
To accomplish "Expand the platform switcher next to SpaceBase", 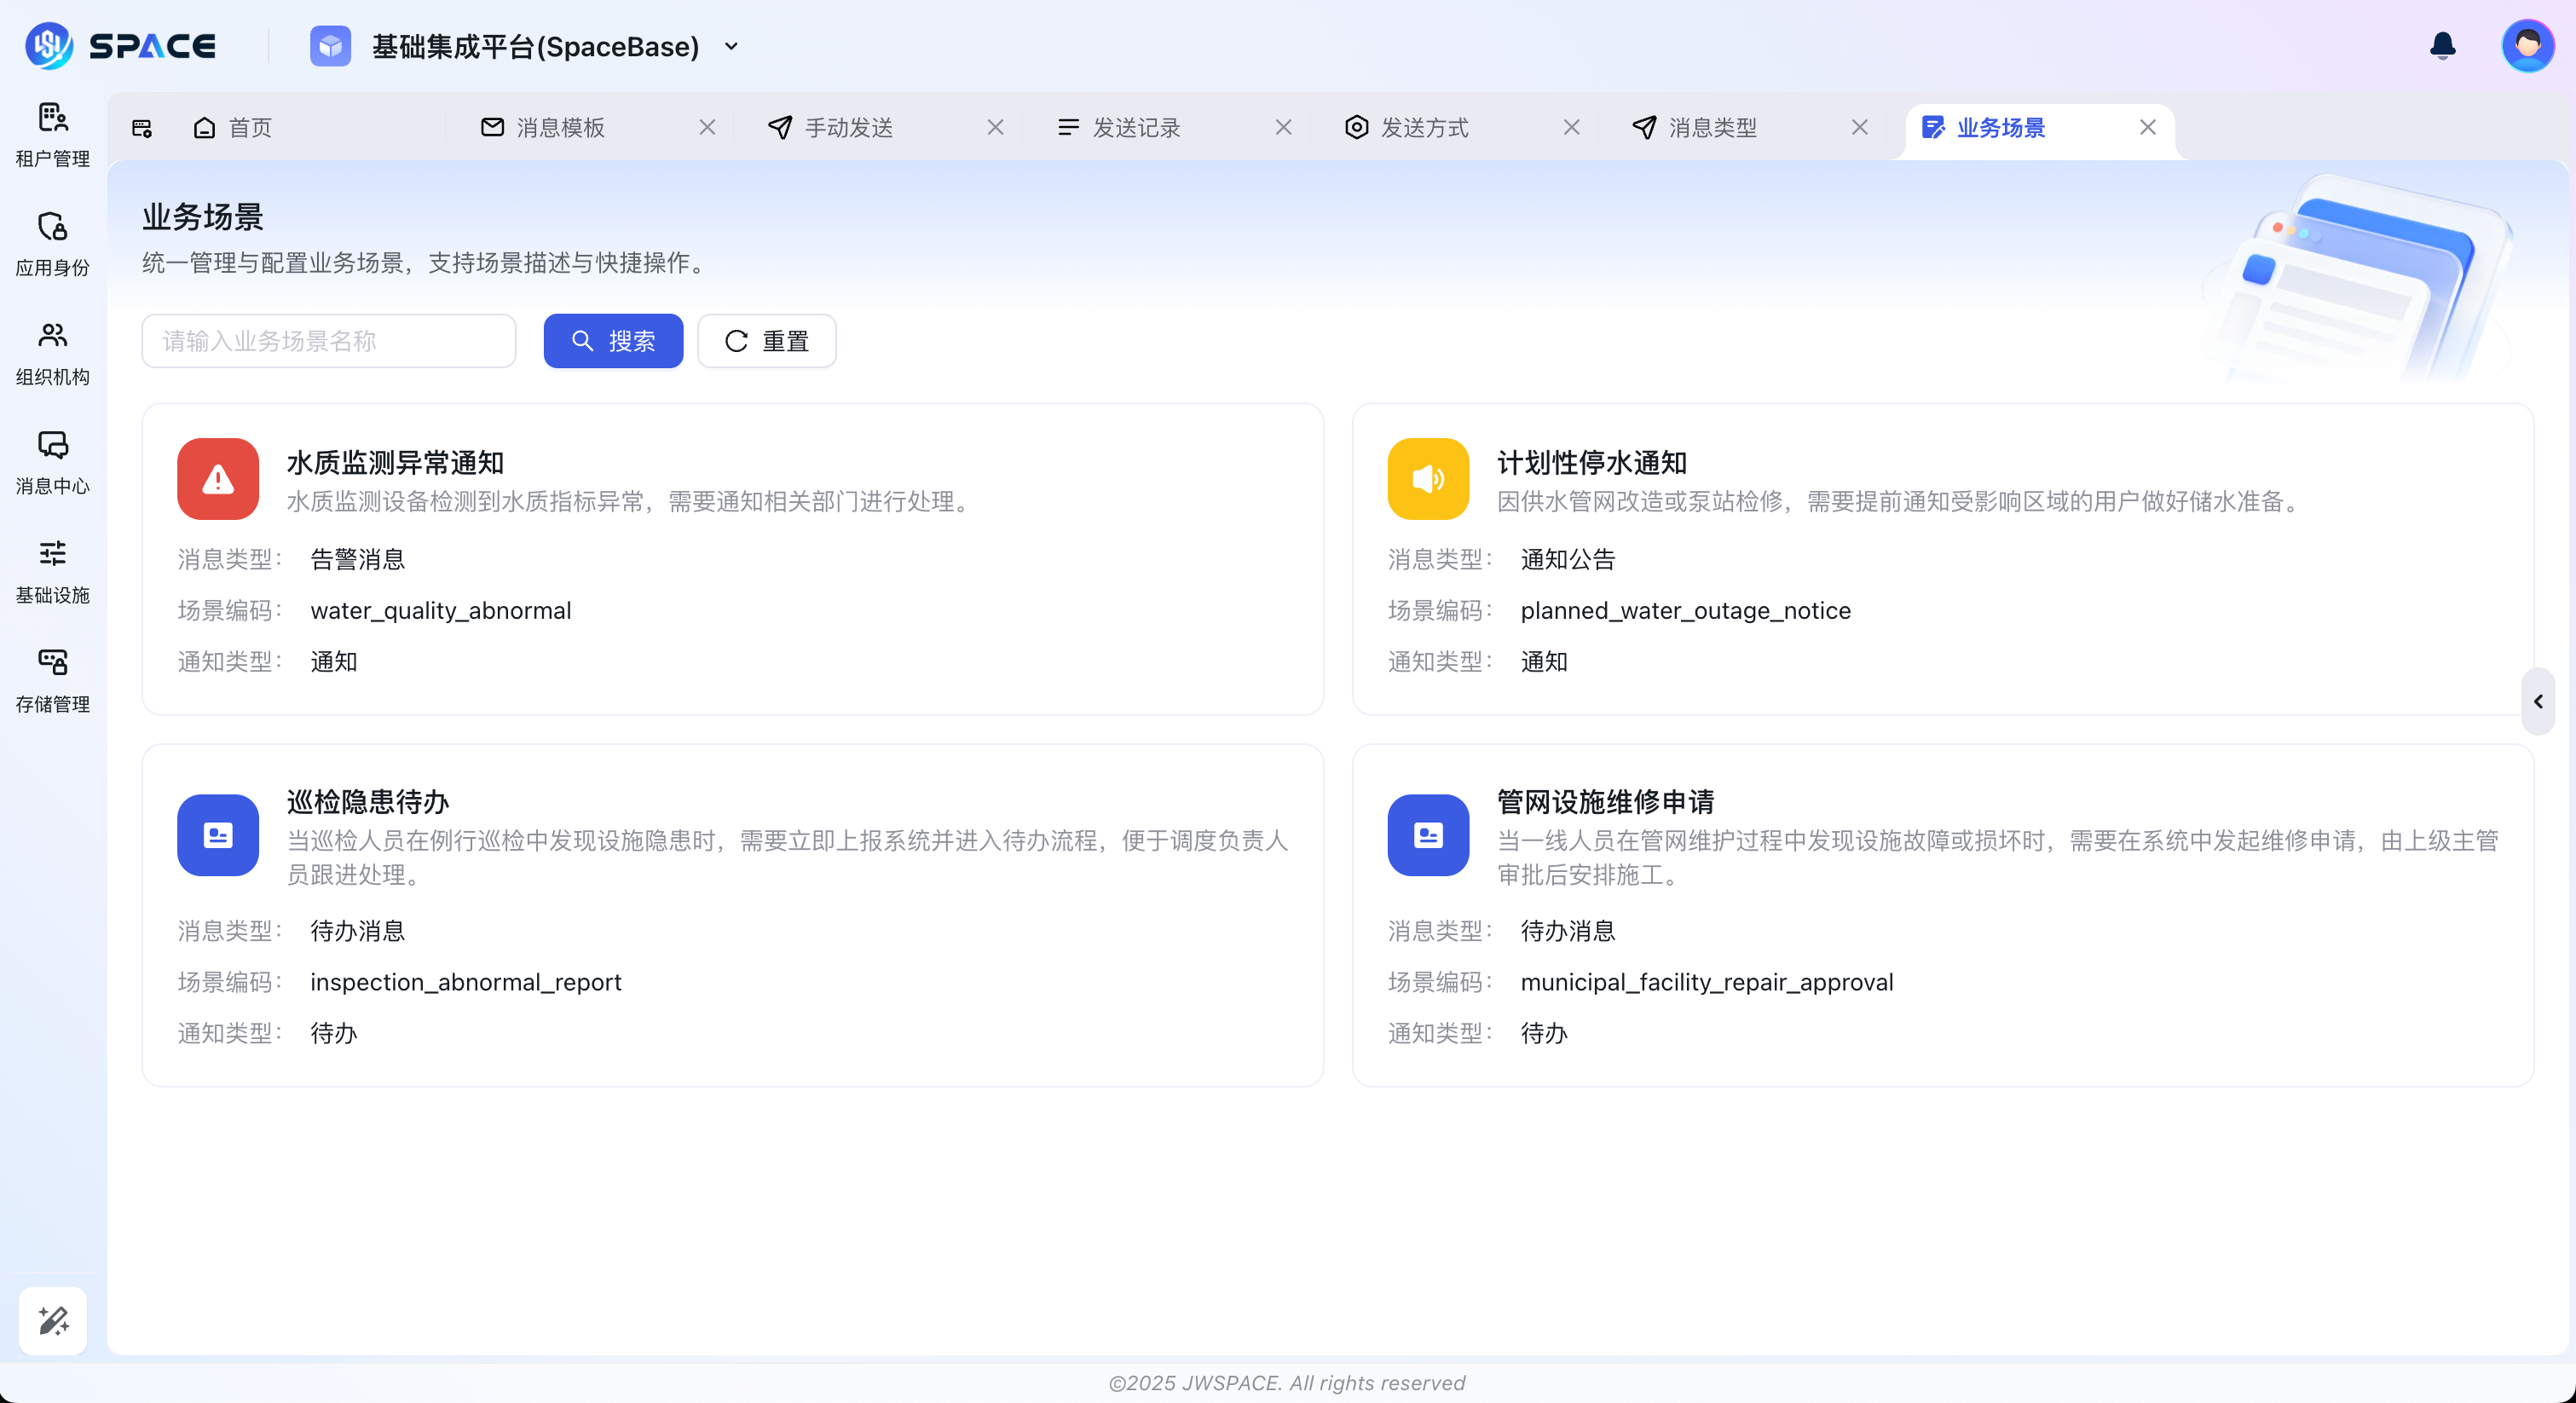I will [731, 46].
